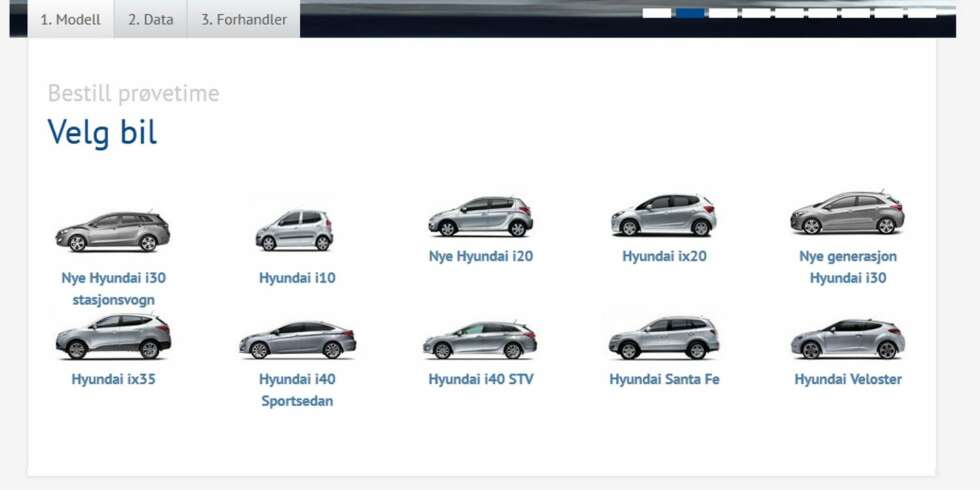Select the blue highlighted slide indicator

click(x=690, y=12)
